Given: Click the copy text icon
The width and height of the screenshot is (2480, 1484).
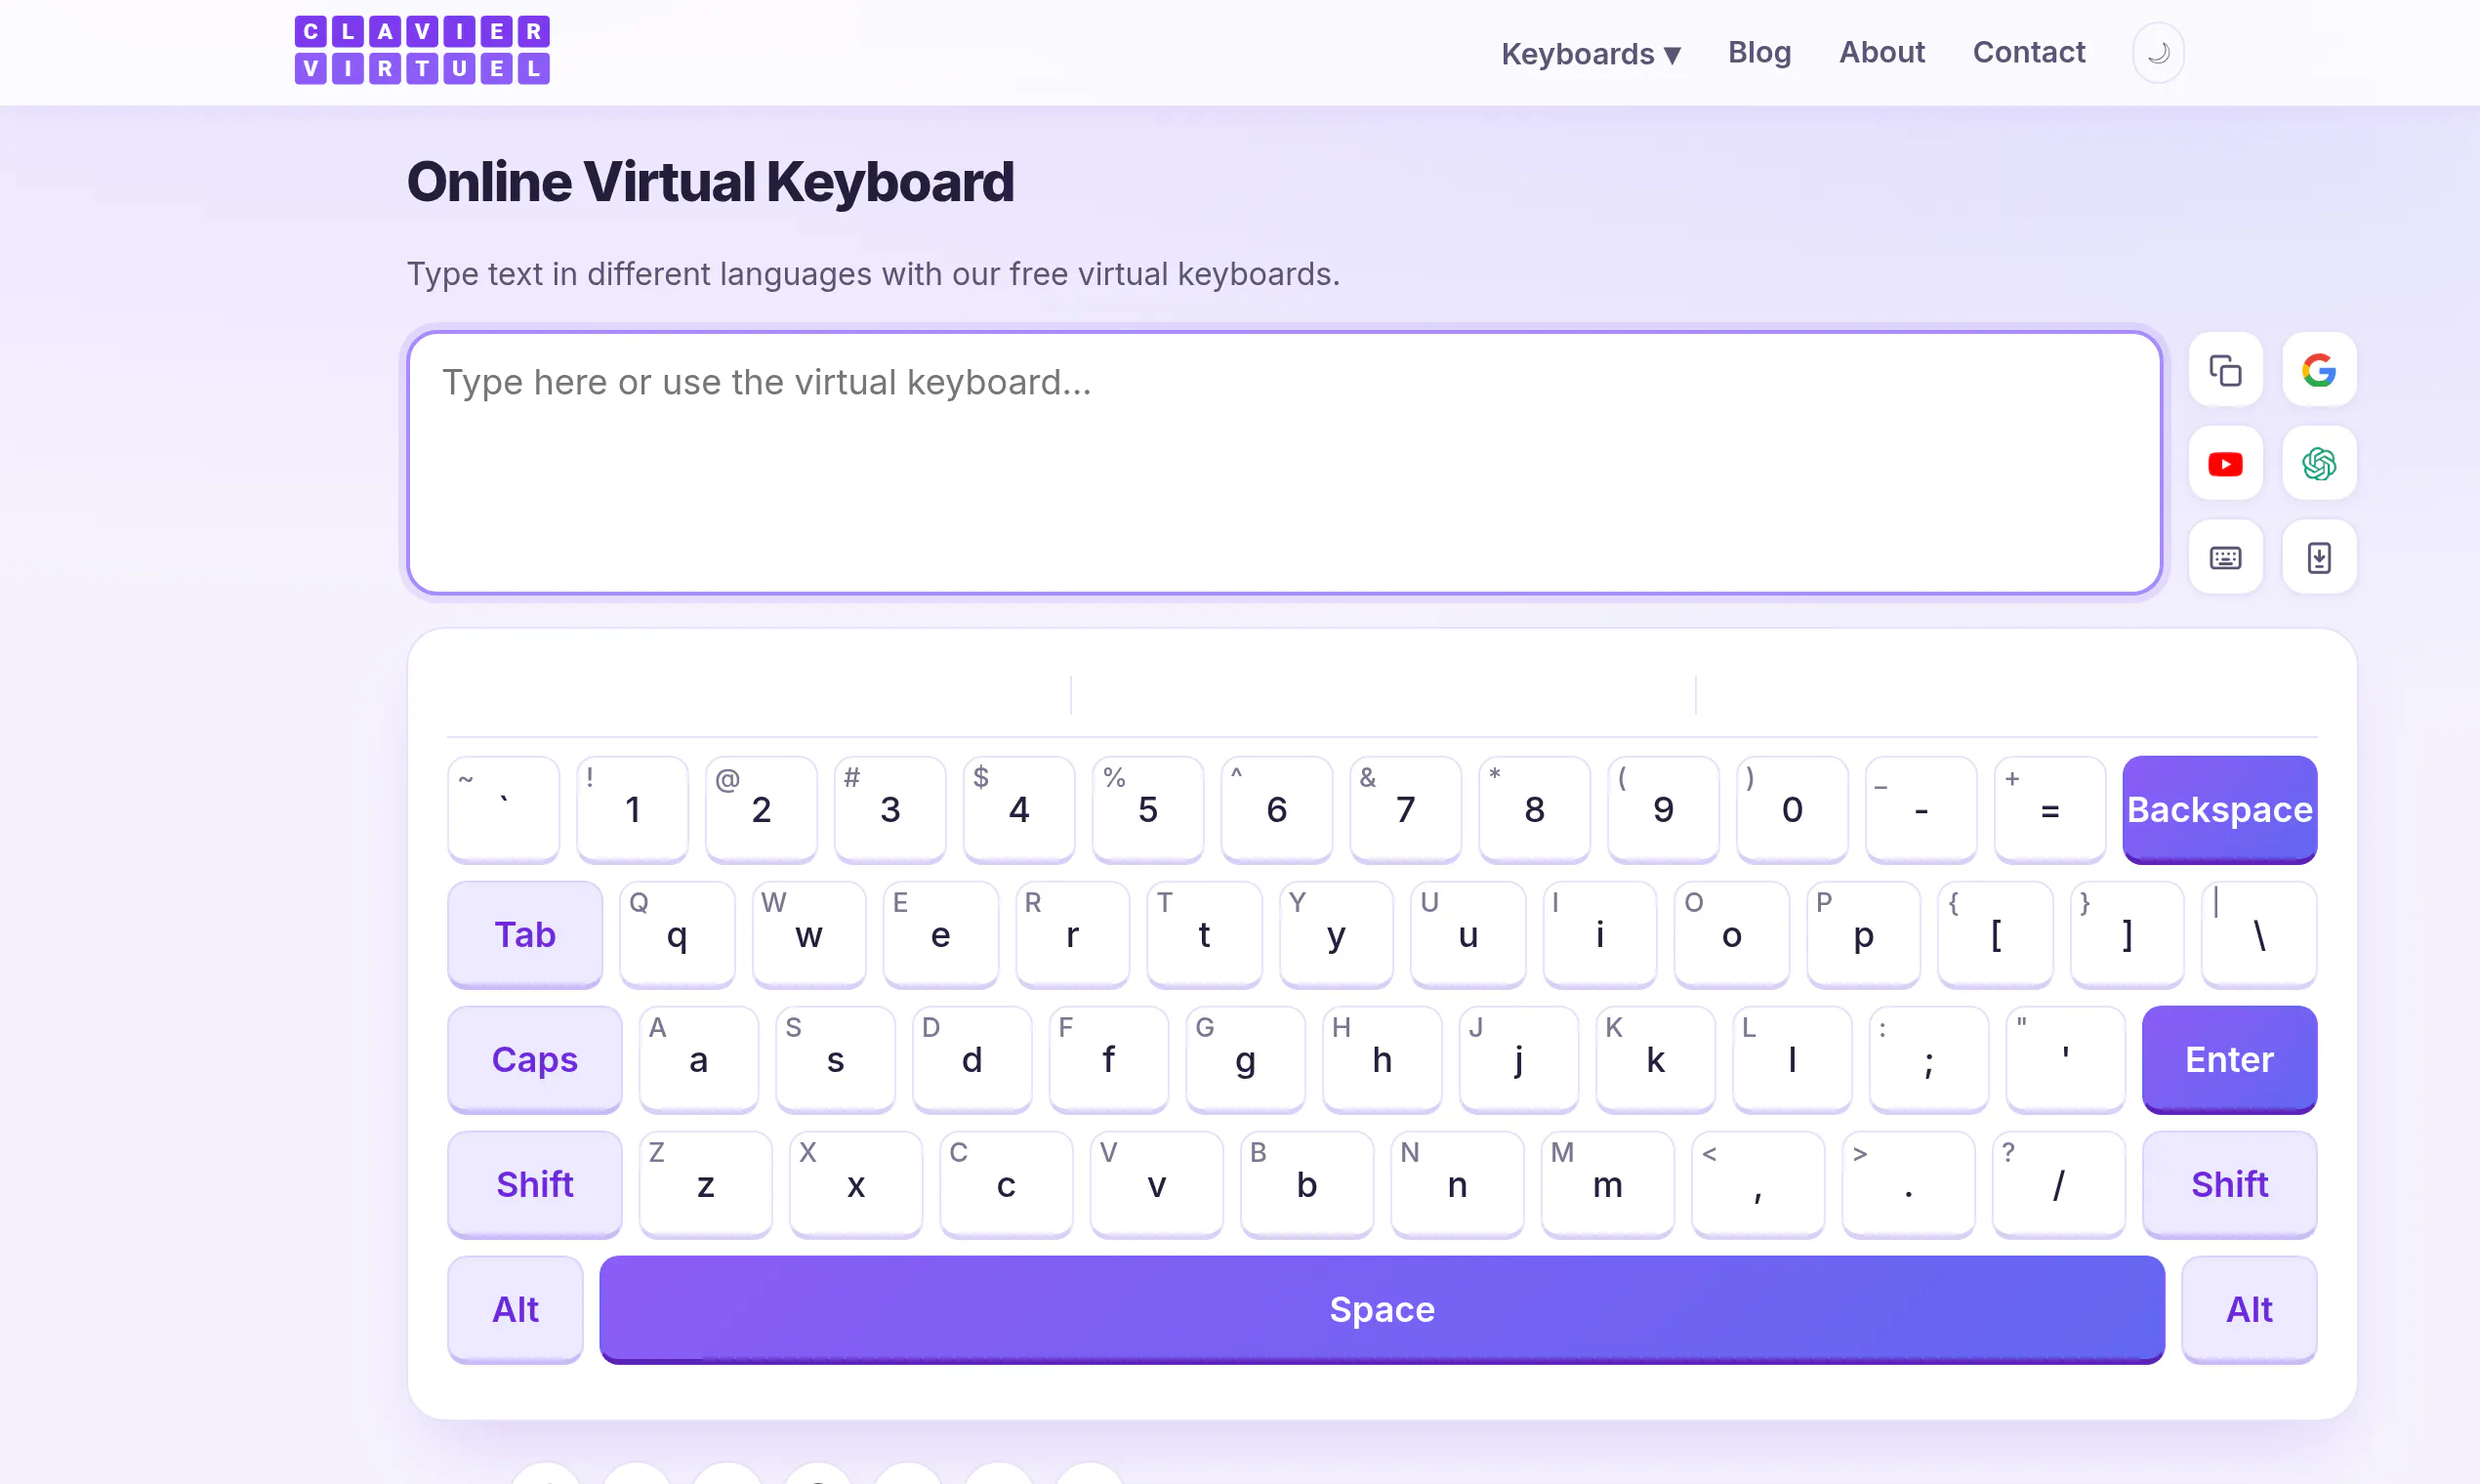Looking at the screenshot, I should [x=2225, y=370].
